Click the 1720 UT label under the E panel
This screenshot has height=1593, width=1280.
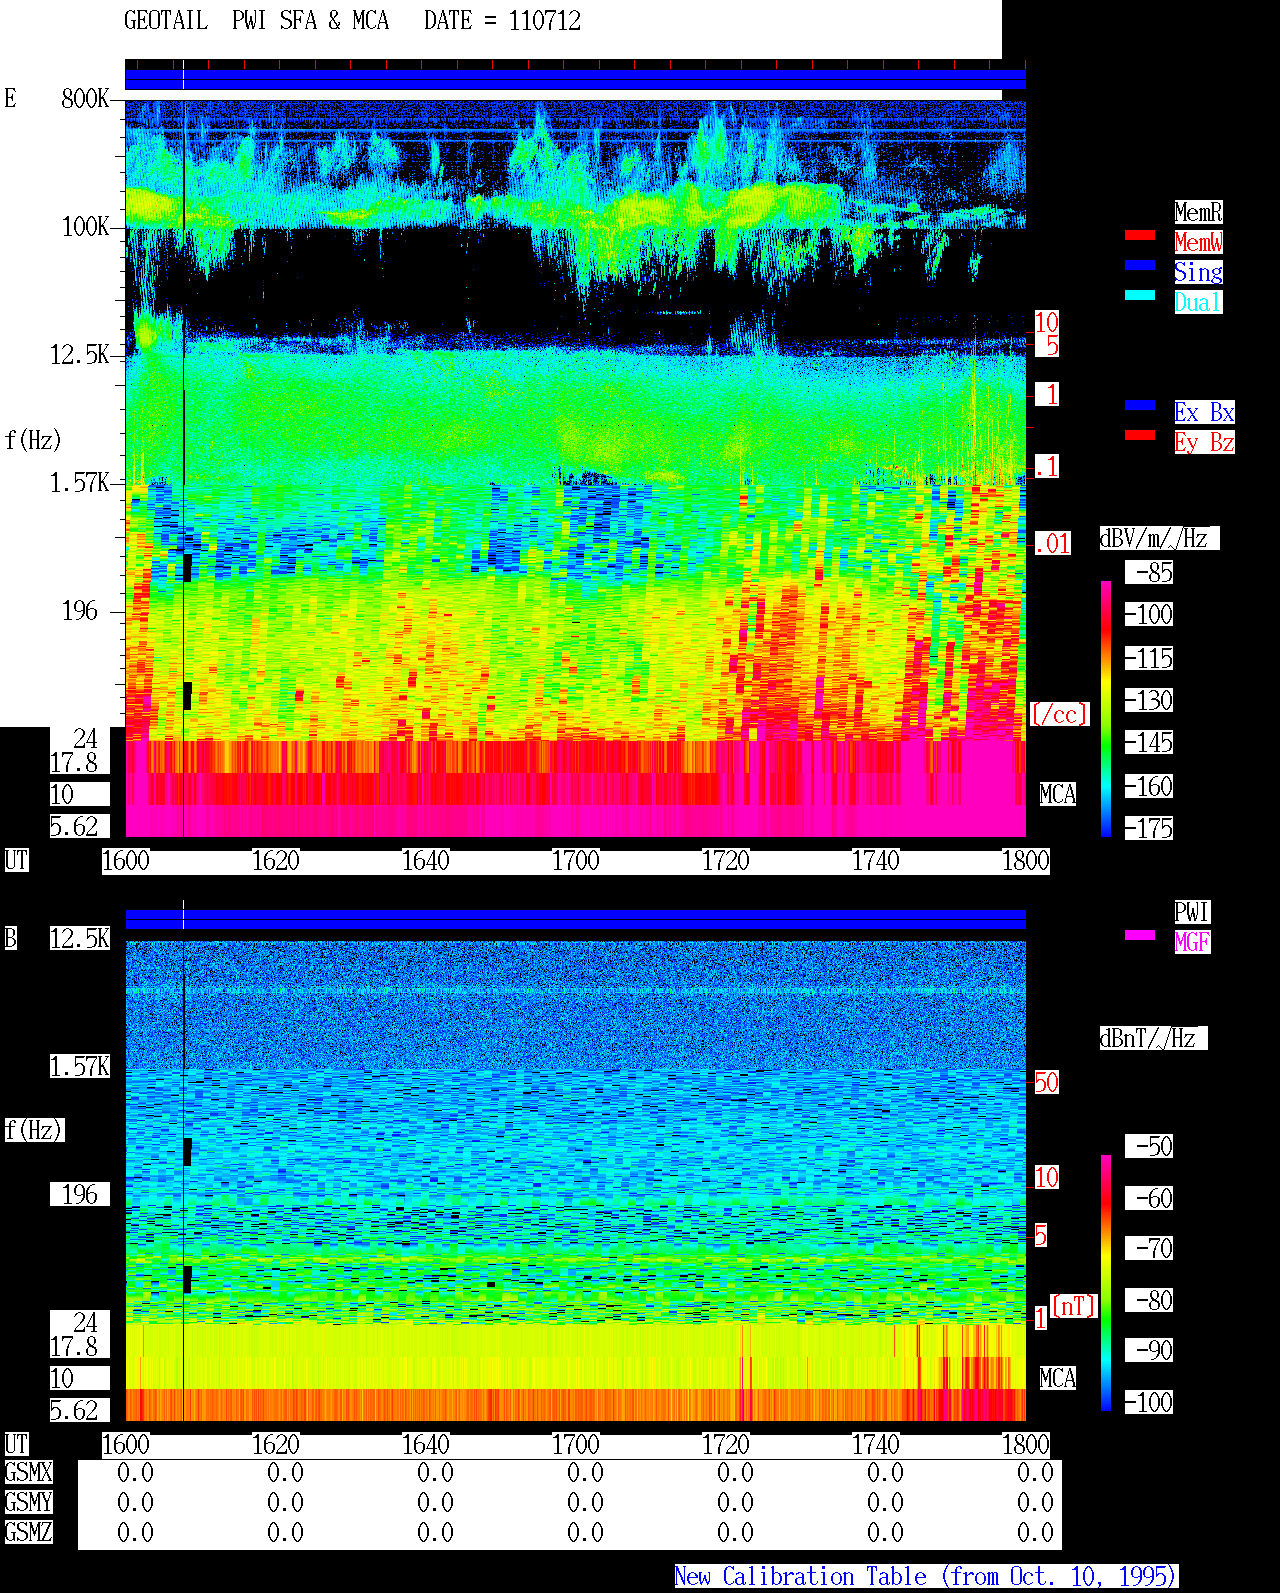pyautogui.click(x=726, y=860)
